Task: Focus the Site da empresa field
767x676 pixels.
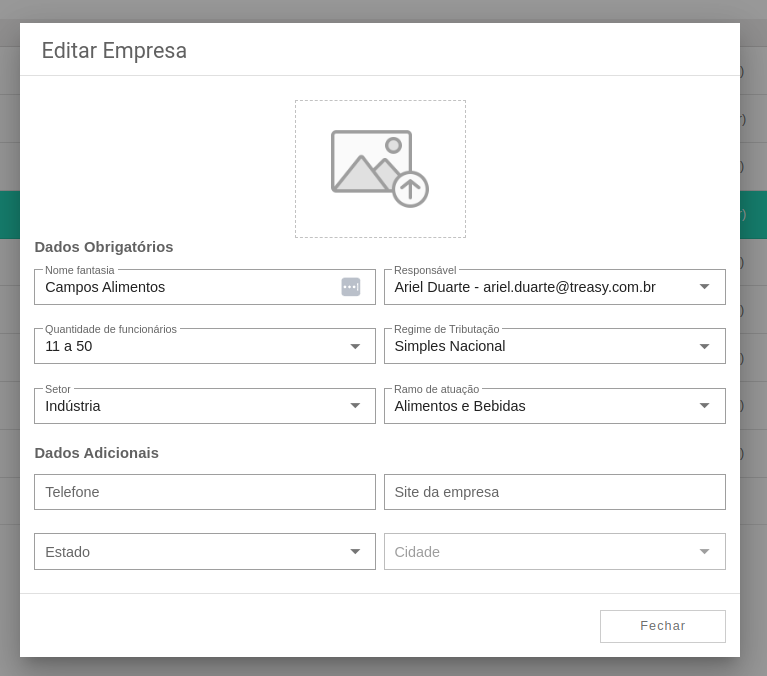Action: coord(555,492)
